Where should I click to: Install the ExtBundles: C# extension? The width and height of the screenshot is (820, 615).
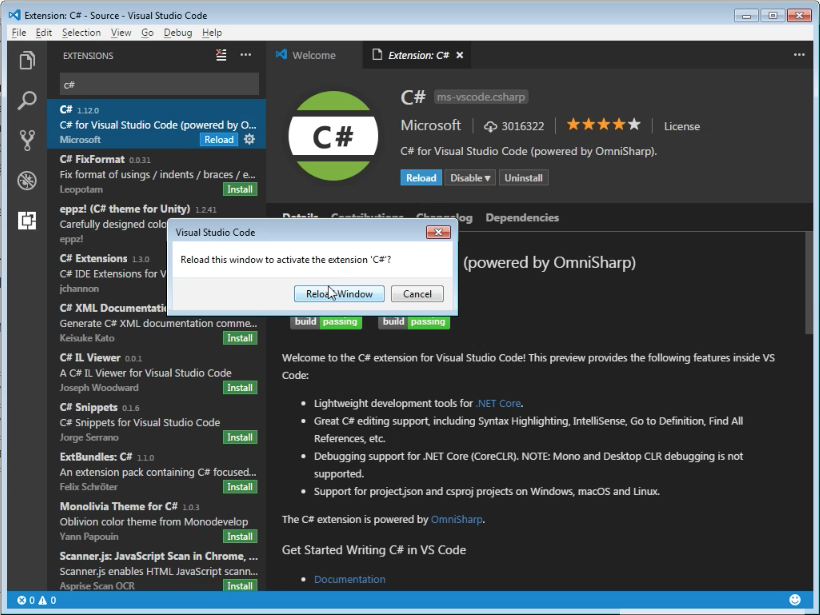(x=240, y=487)
